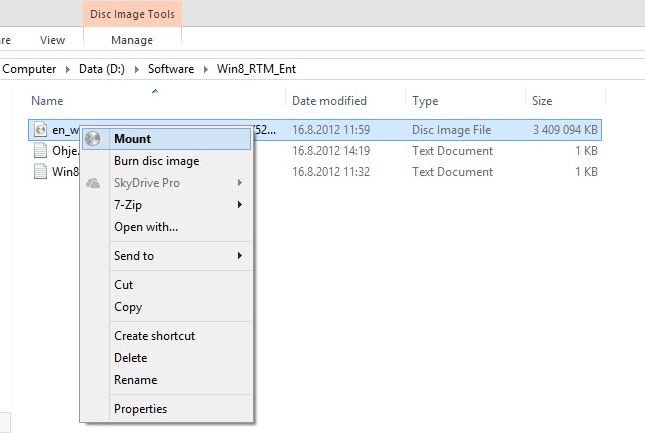Click the Win8 text document icon
Viewport: 645px width, 433px height.
tap(40, 172)
